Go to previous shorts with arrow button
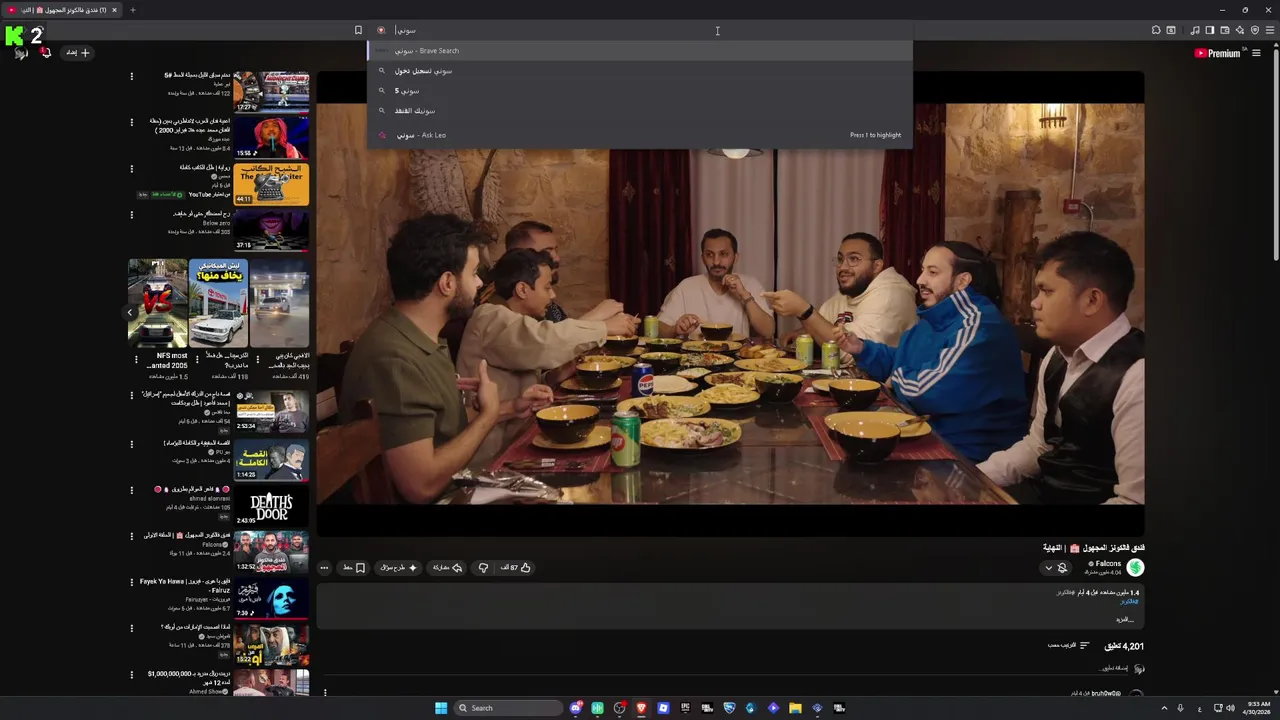Image resolution: width=1280 pixels, height=720 pixels. tap(130, 312)
